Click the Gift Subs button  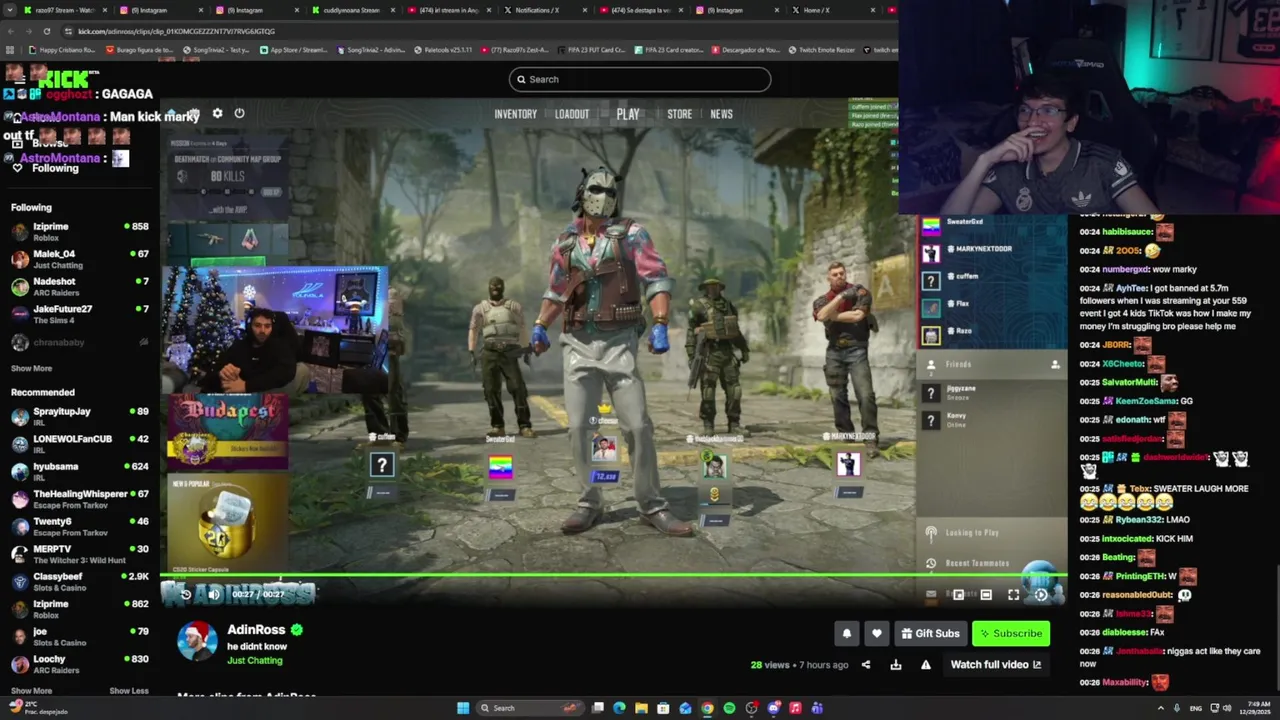tap(930, 633)
